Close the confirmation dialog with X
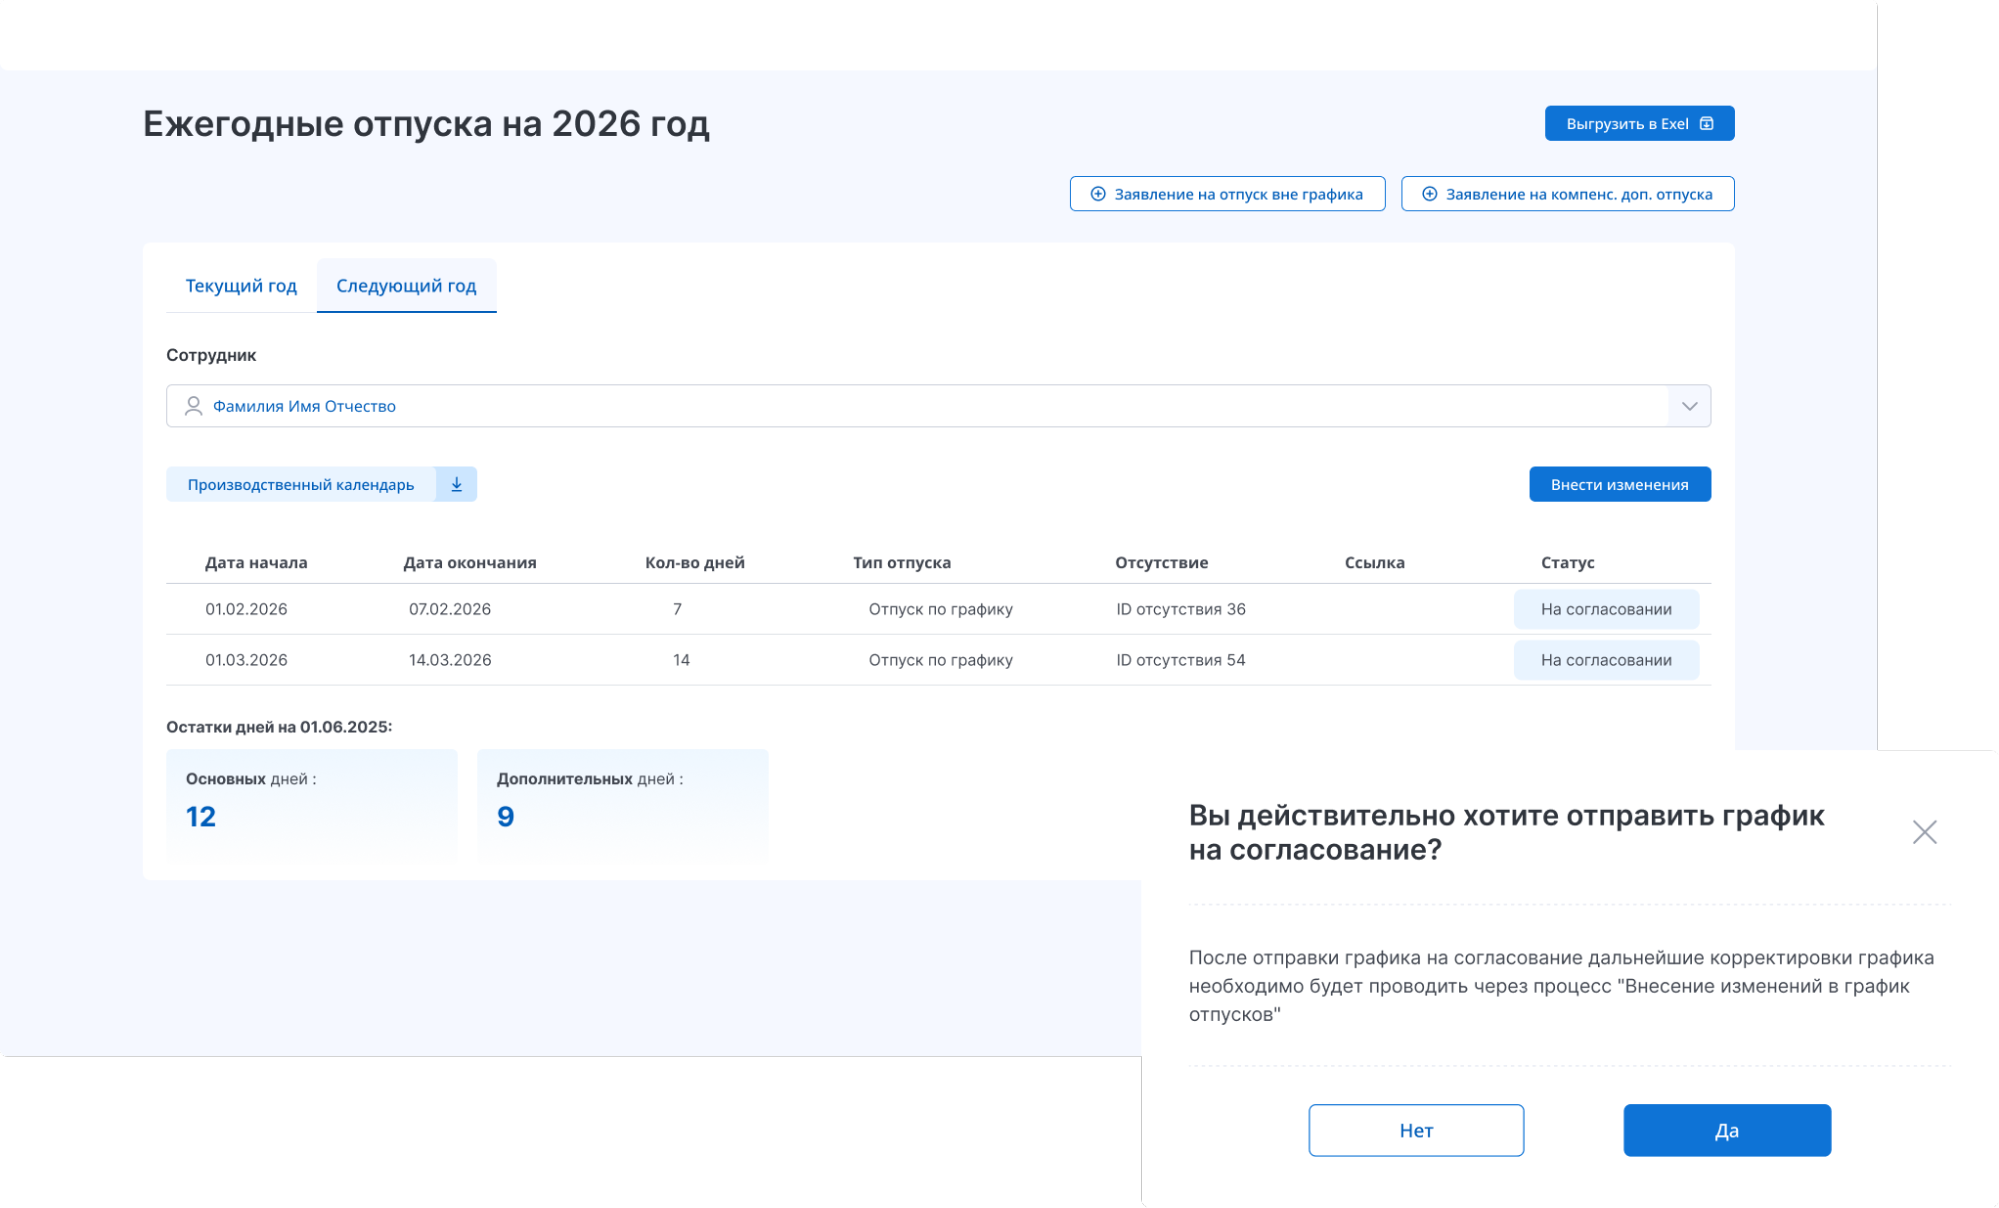Viewport: 1999px width, 1208px height. 1924,832
